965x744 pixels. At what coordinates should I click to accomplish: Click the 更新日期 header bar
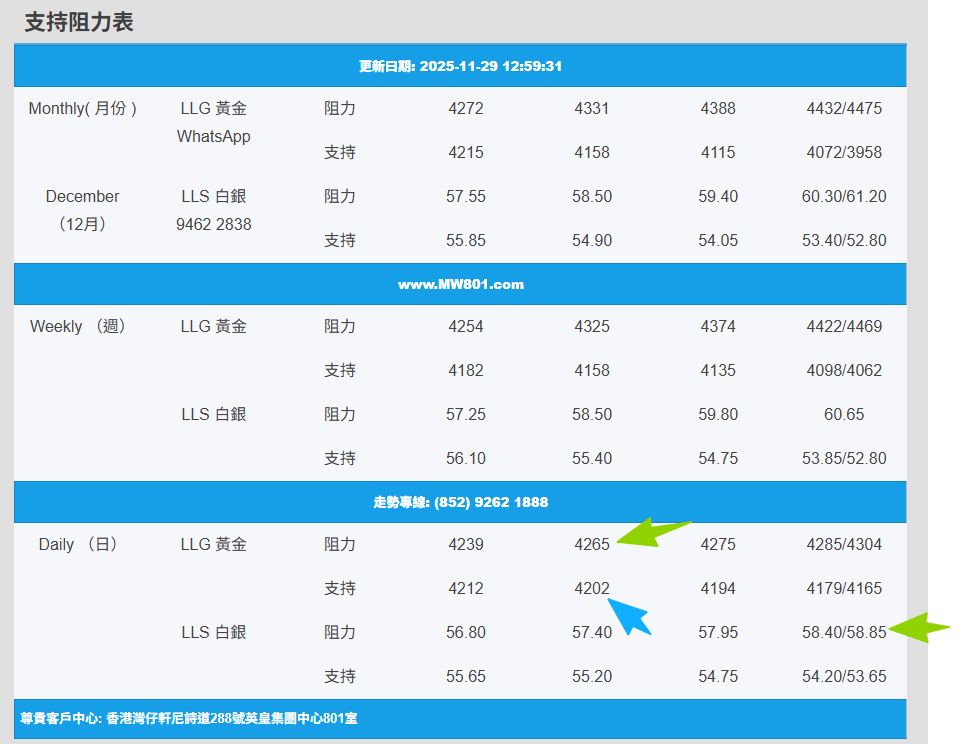(x=460, y=66)
